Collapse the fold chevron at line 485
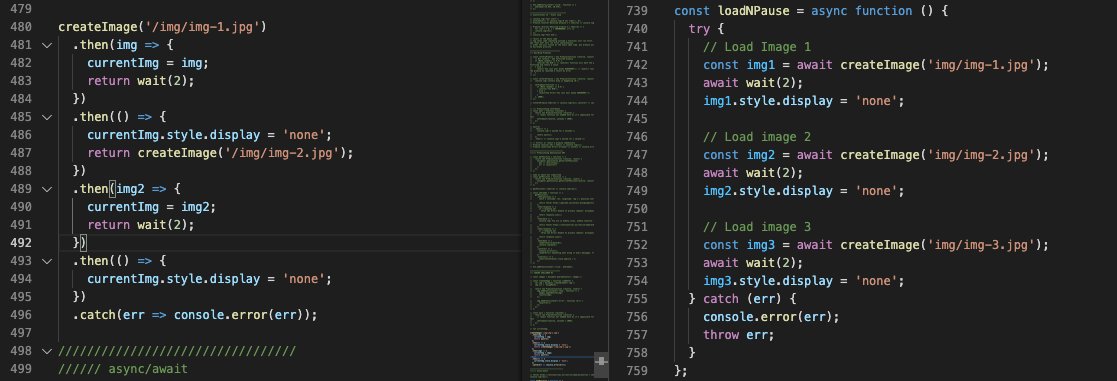Viewport: 1117px width, 381px height. coord(47,117)
